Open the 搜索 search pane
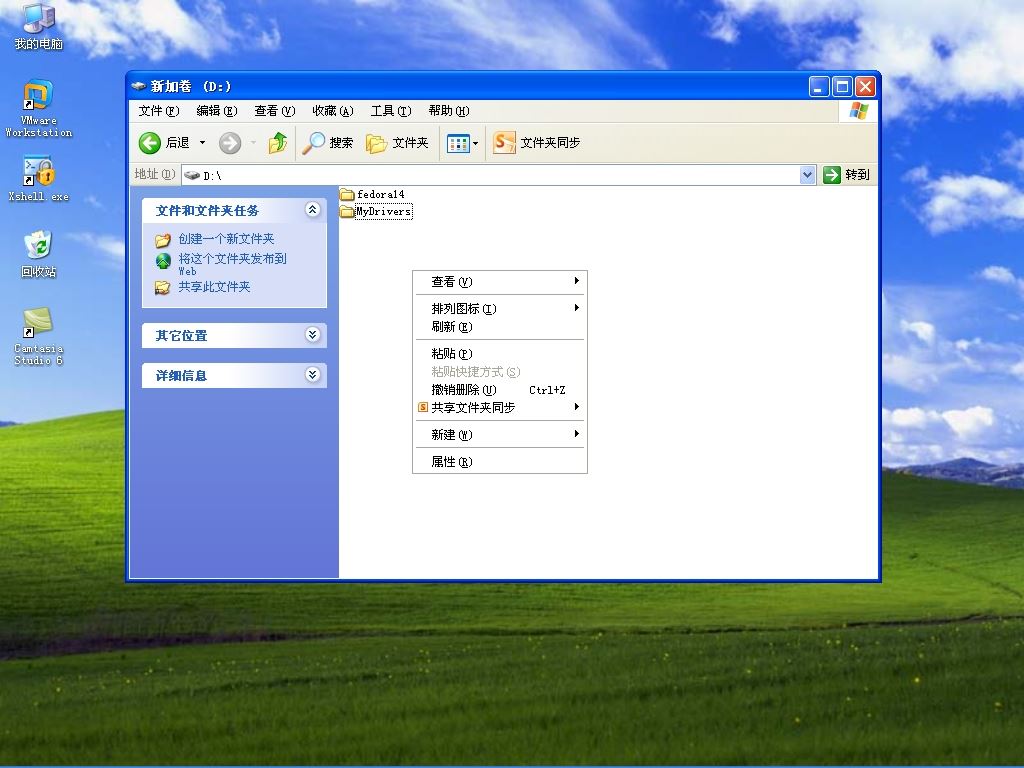Screen dimensions: 1024x768 (x=327, y=142)
